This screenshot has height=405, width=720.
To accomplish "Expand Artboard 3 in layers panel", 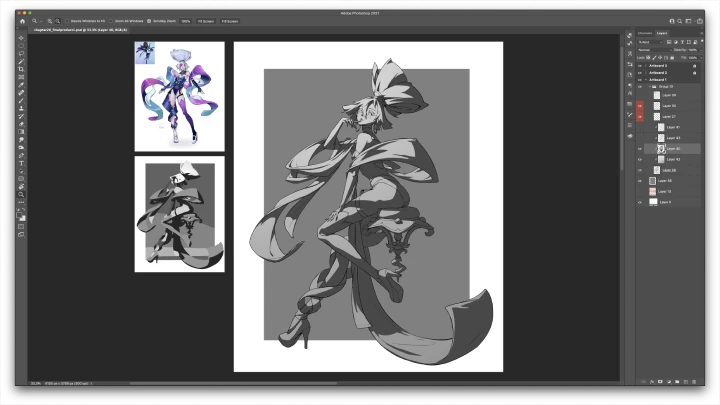I will [646, 65].
